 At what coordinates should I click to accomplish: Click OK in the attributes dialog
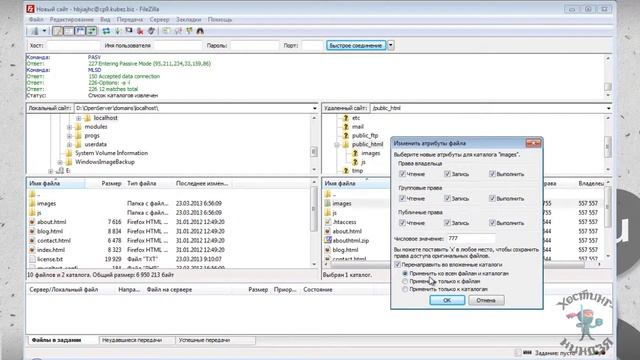click(x=447, y=300)
